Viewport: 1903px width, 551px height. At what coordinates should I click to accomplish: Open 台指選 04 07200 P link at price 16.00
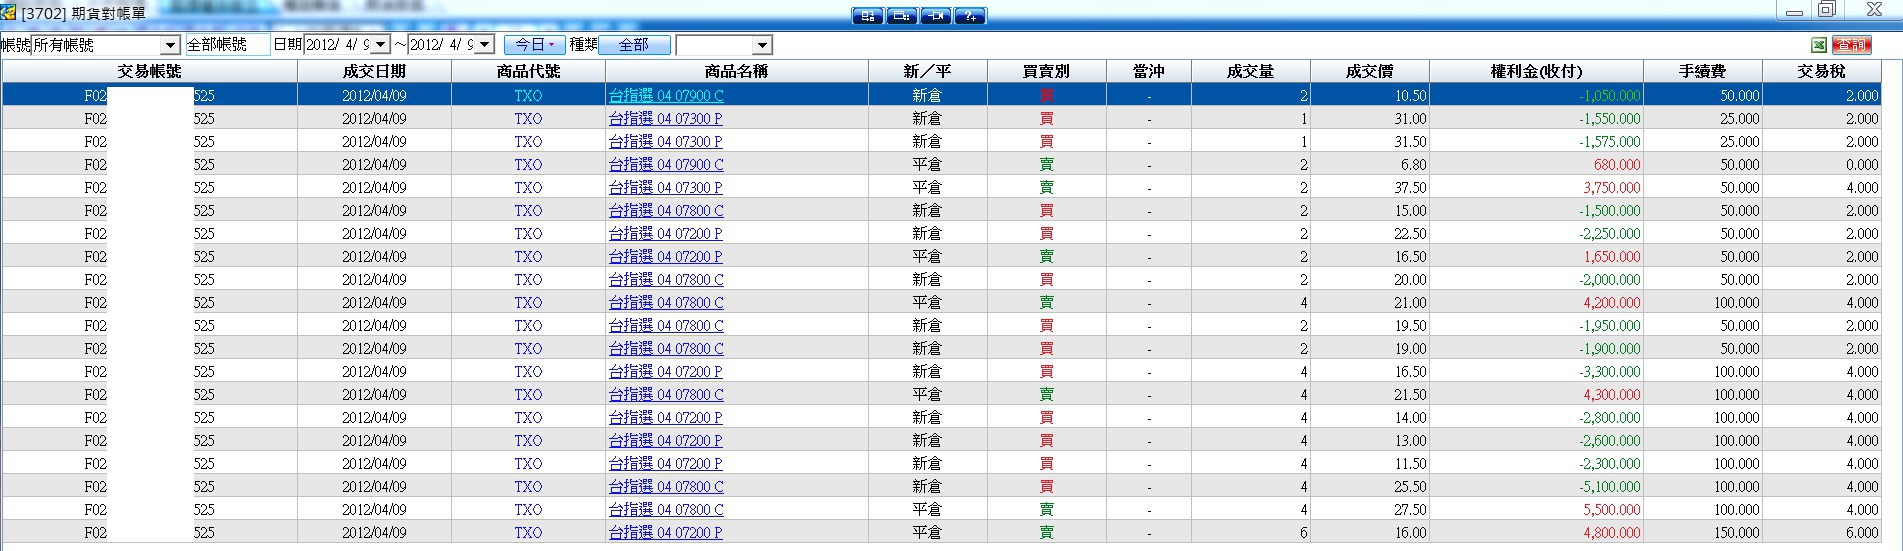point(666,532)
